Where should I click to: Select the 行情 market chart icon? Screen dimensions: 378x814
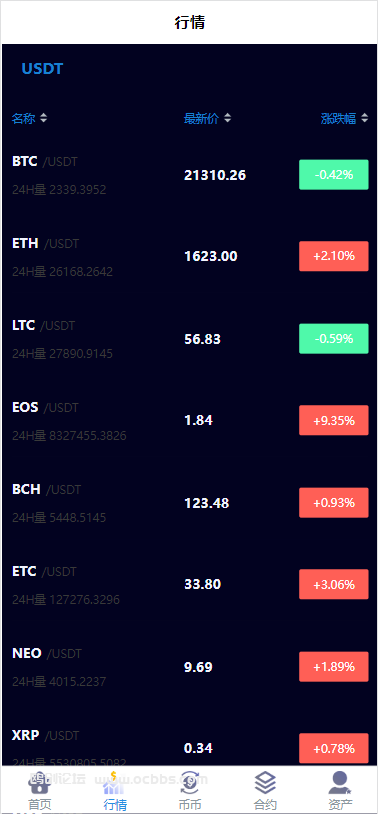click(115, 783)
